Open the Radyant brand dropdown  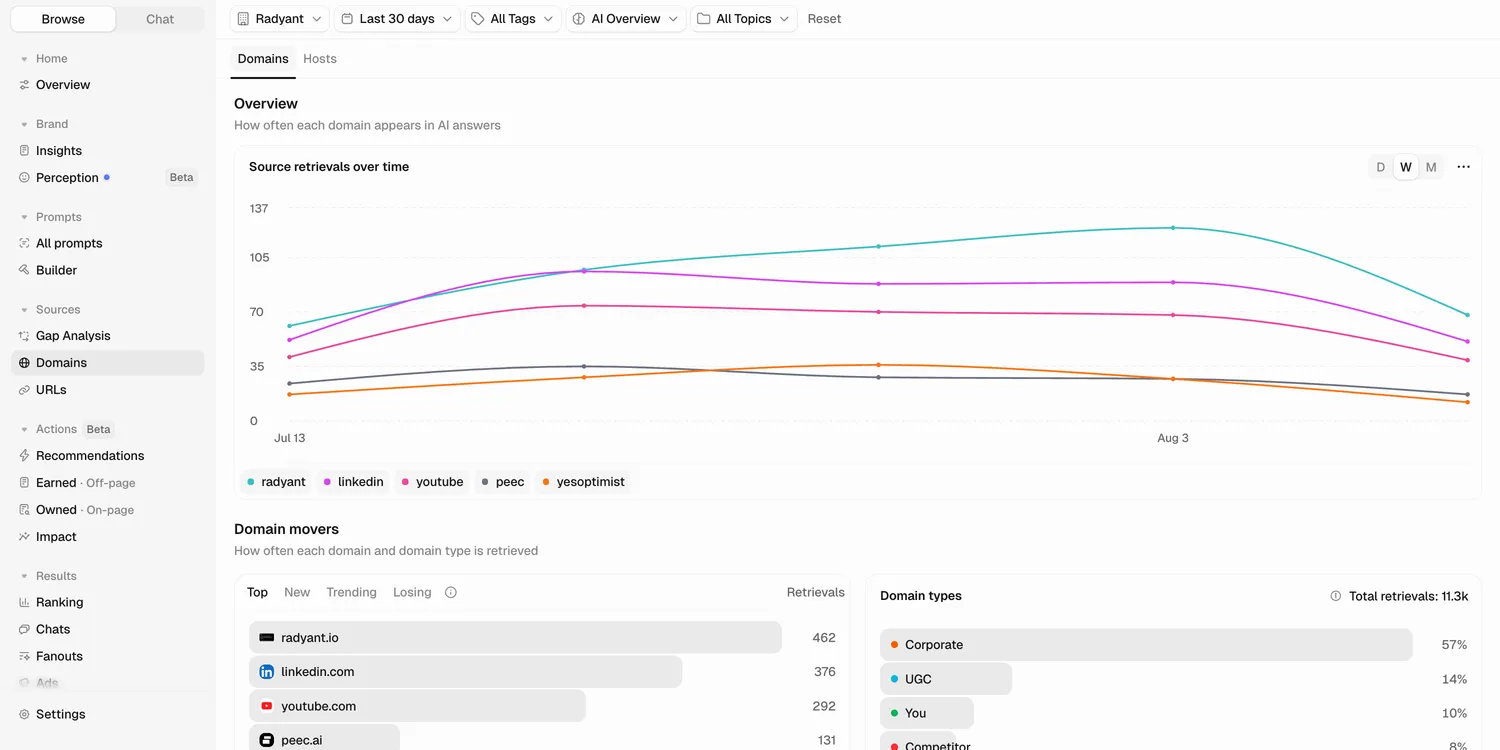pyautogui.click(x=280, y=19)
